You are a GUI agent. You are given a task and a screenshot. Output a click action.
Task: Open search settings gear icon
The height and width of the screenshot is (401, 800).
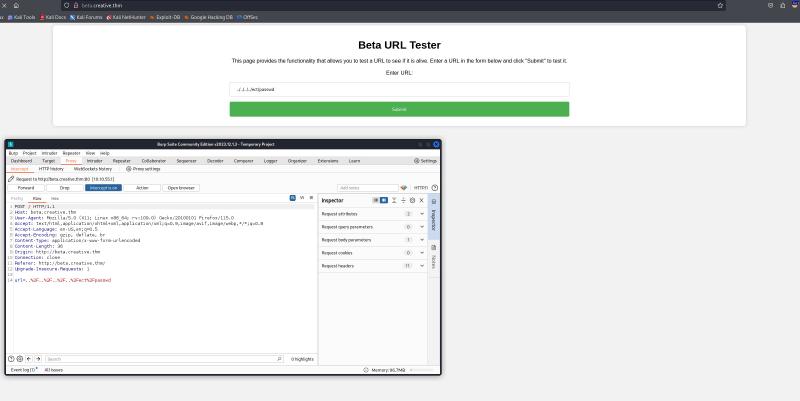19,358
